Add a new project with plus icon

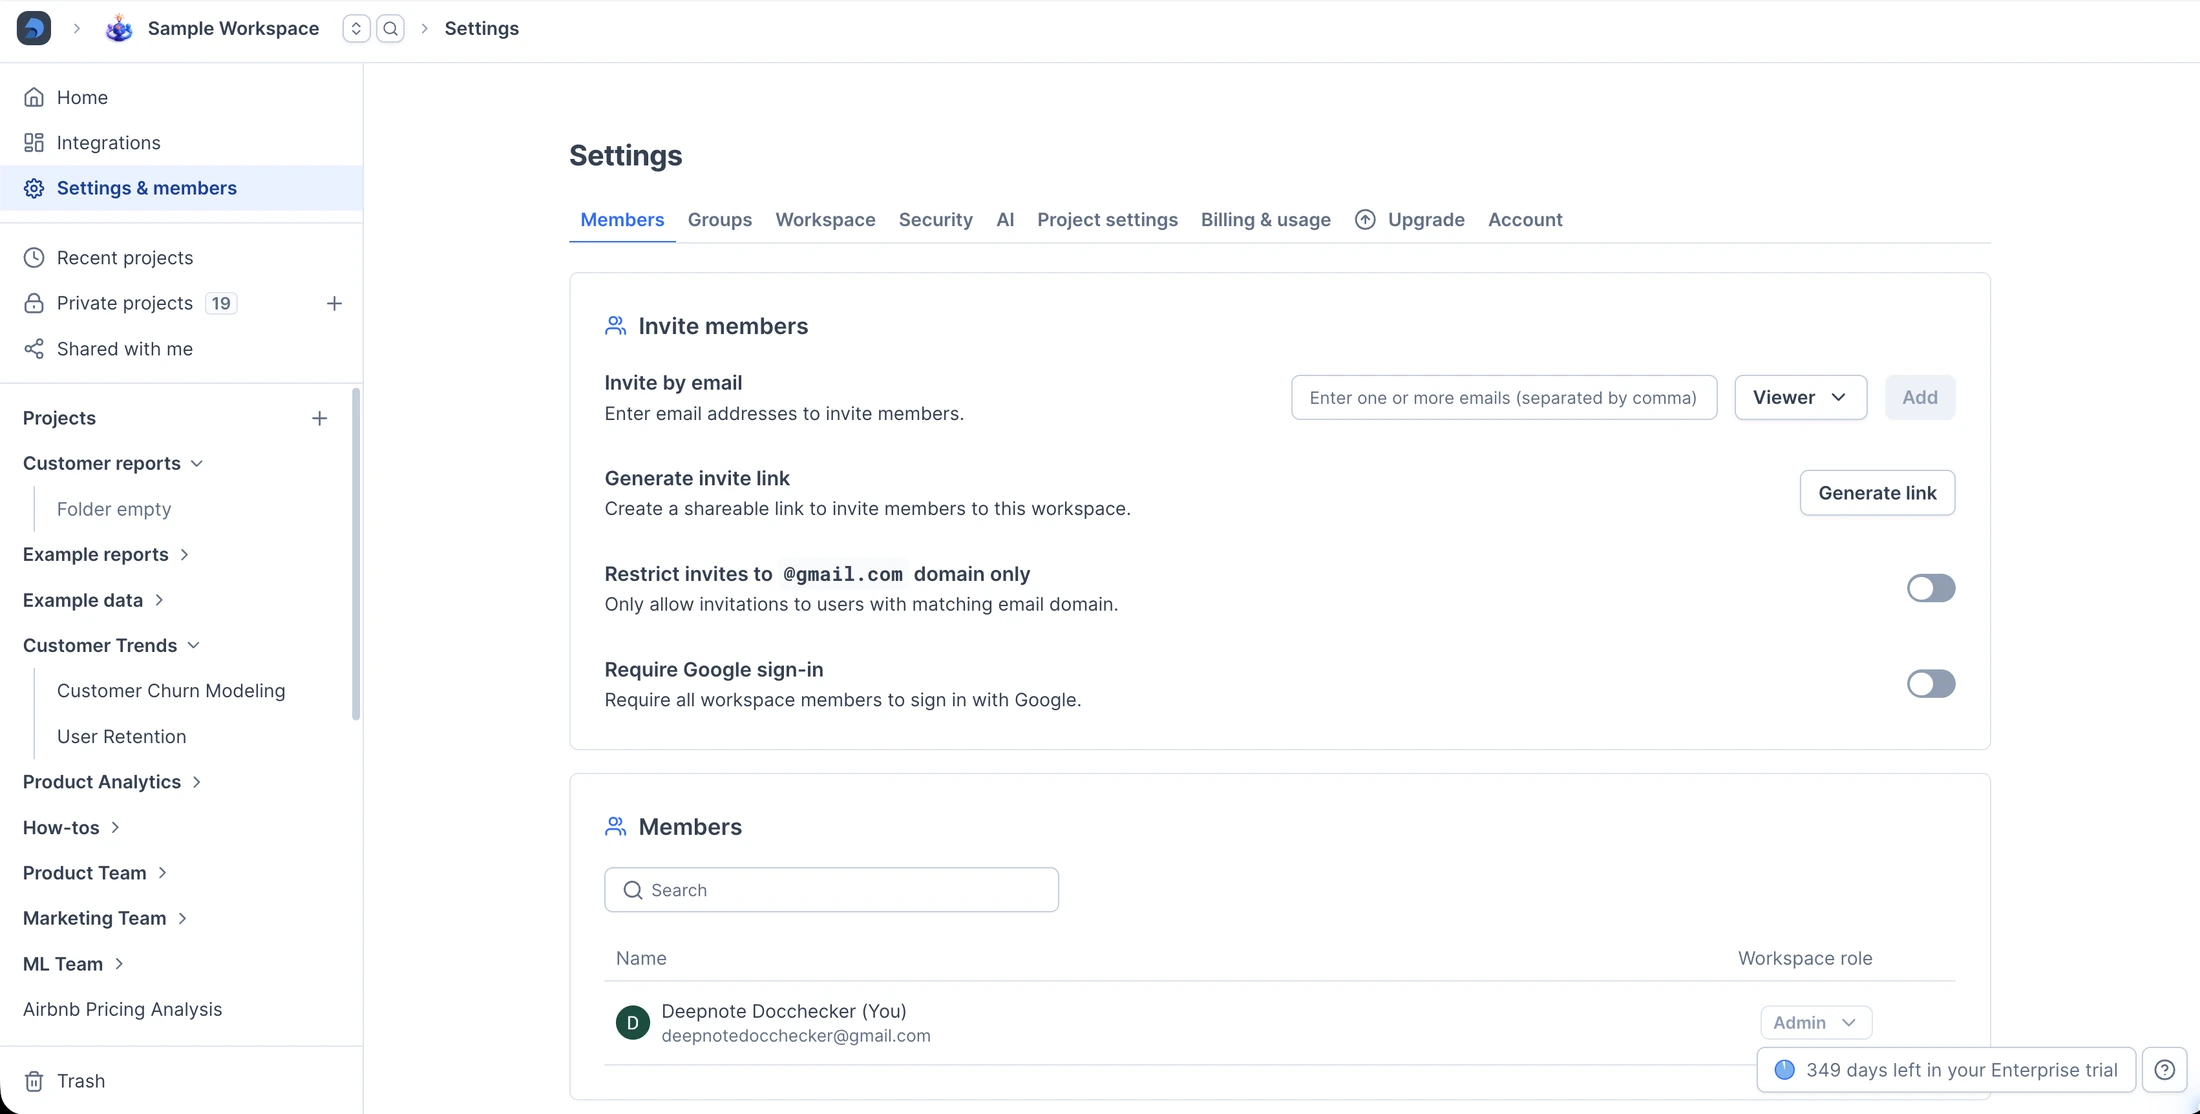(x=319, y=418)
